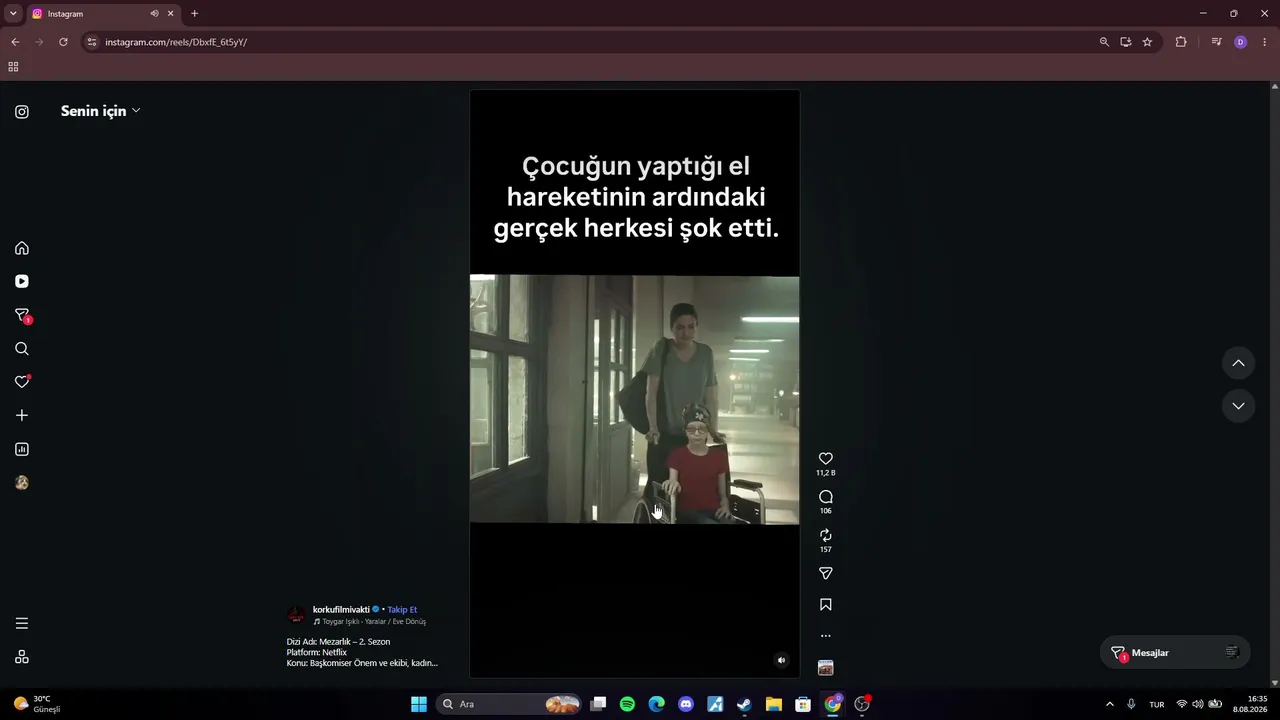Open the media controls icon in Chrome toolbar
The height and width of the screenshot is (720, 1280).
tap(1216, 42)
